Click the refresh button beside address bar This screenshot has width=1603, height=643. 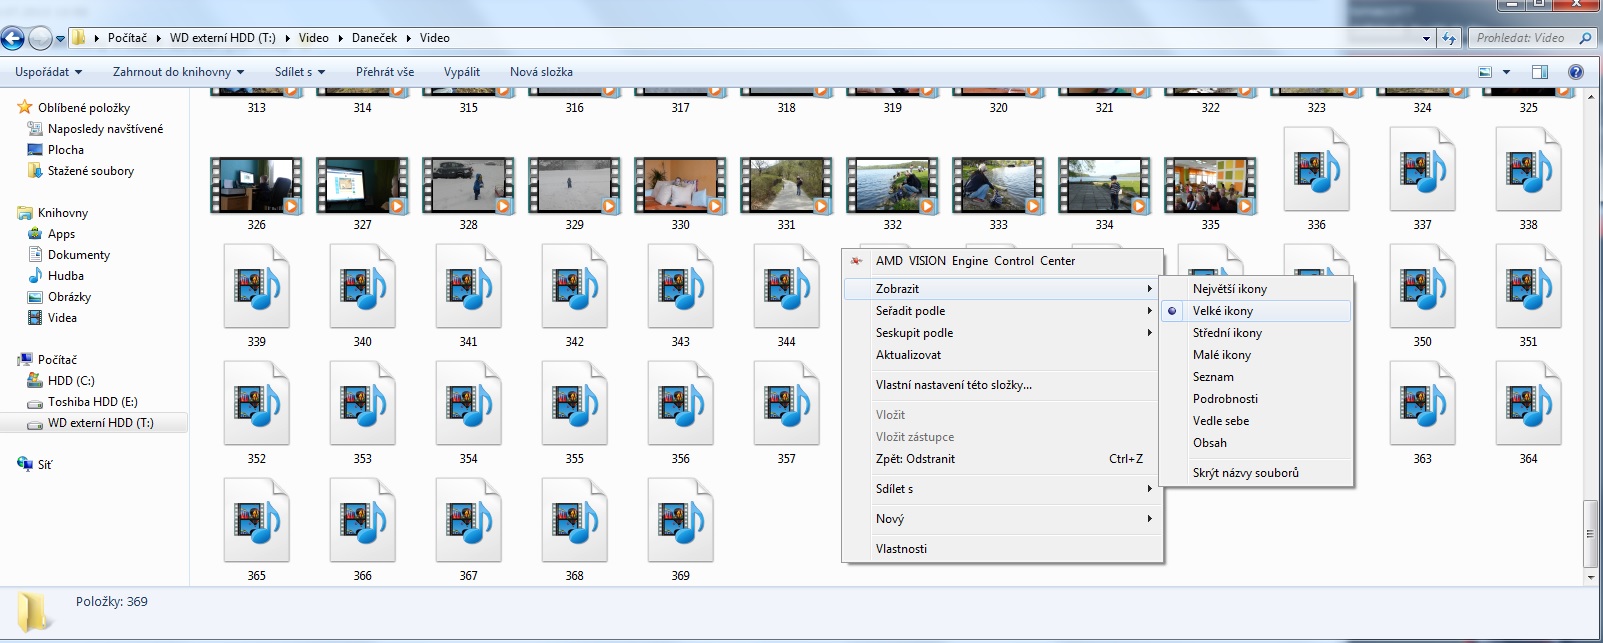[x=1450, y=38]
